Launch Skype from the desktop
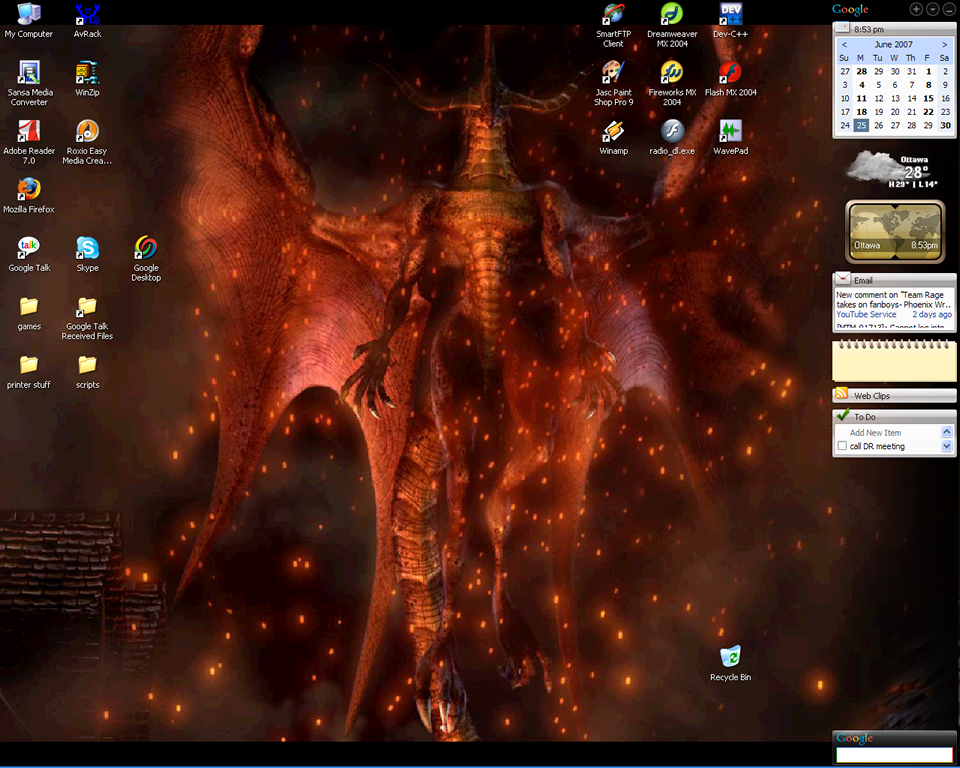The height and width of the screenshot is (768, 960). (88, 255)
